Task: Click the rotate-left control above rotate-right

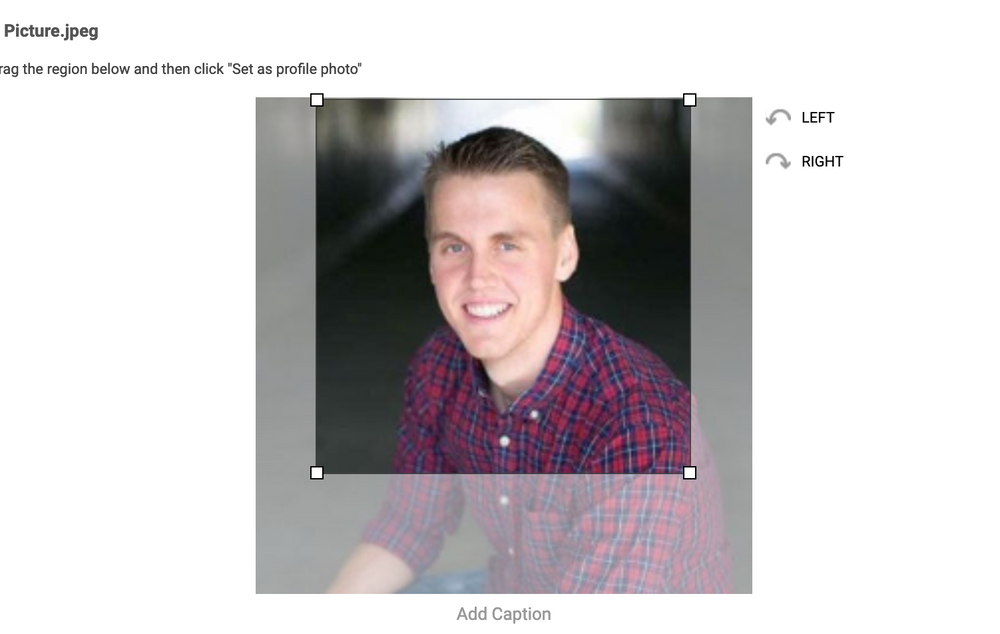Action: (x=778, y=116)
